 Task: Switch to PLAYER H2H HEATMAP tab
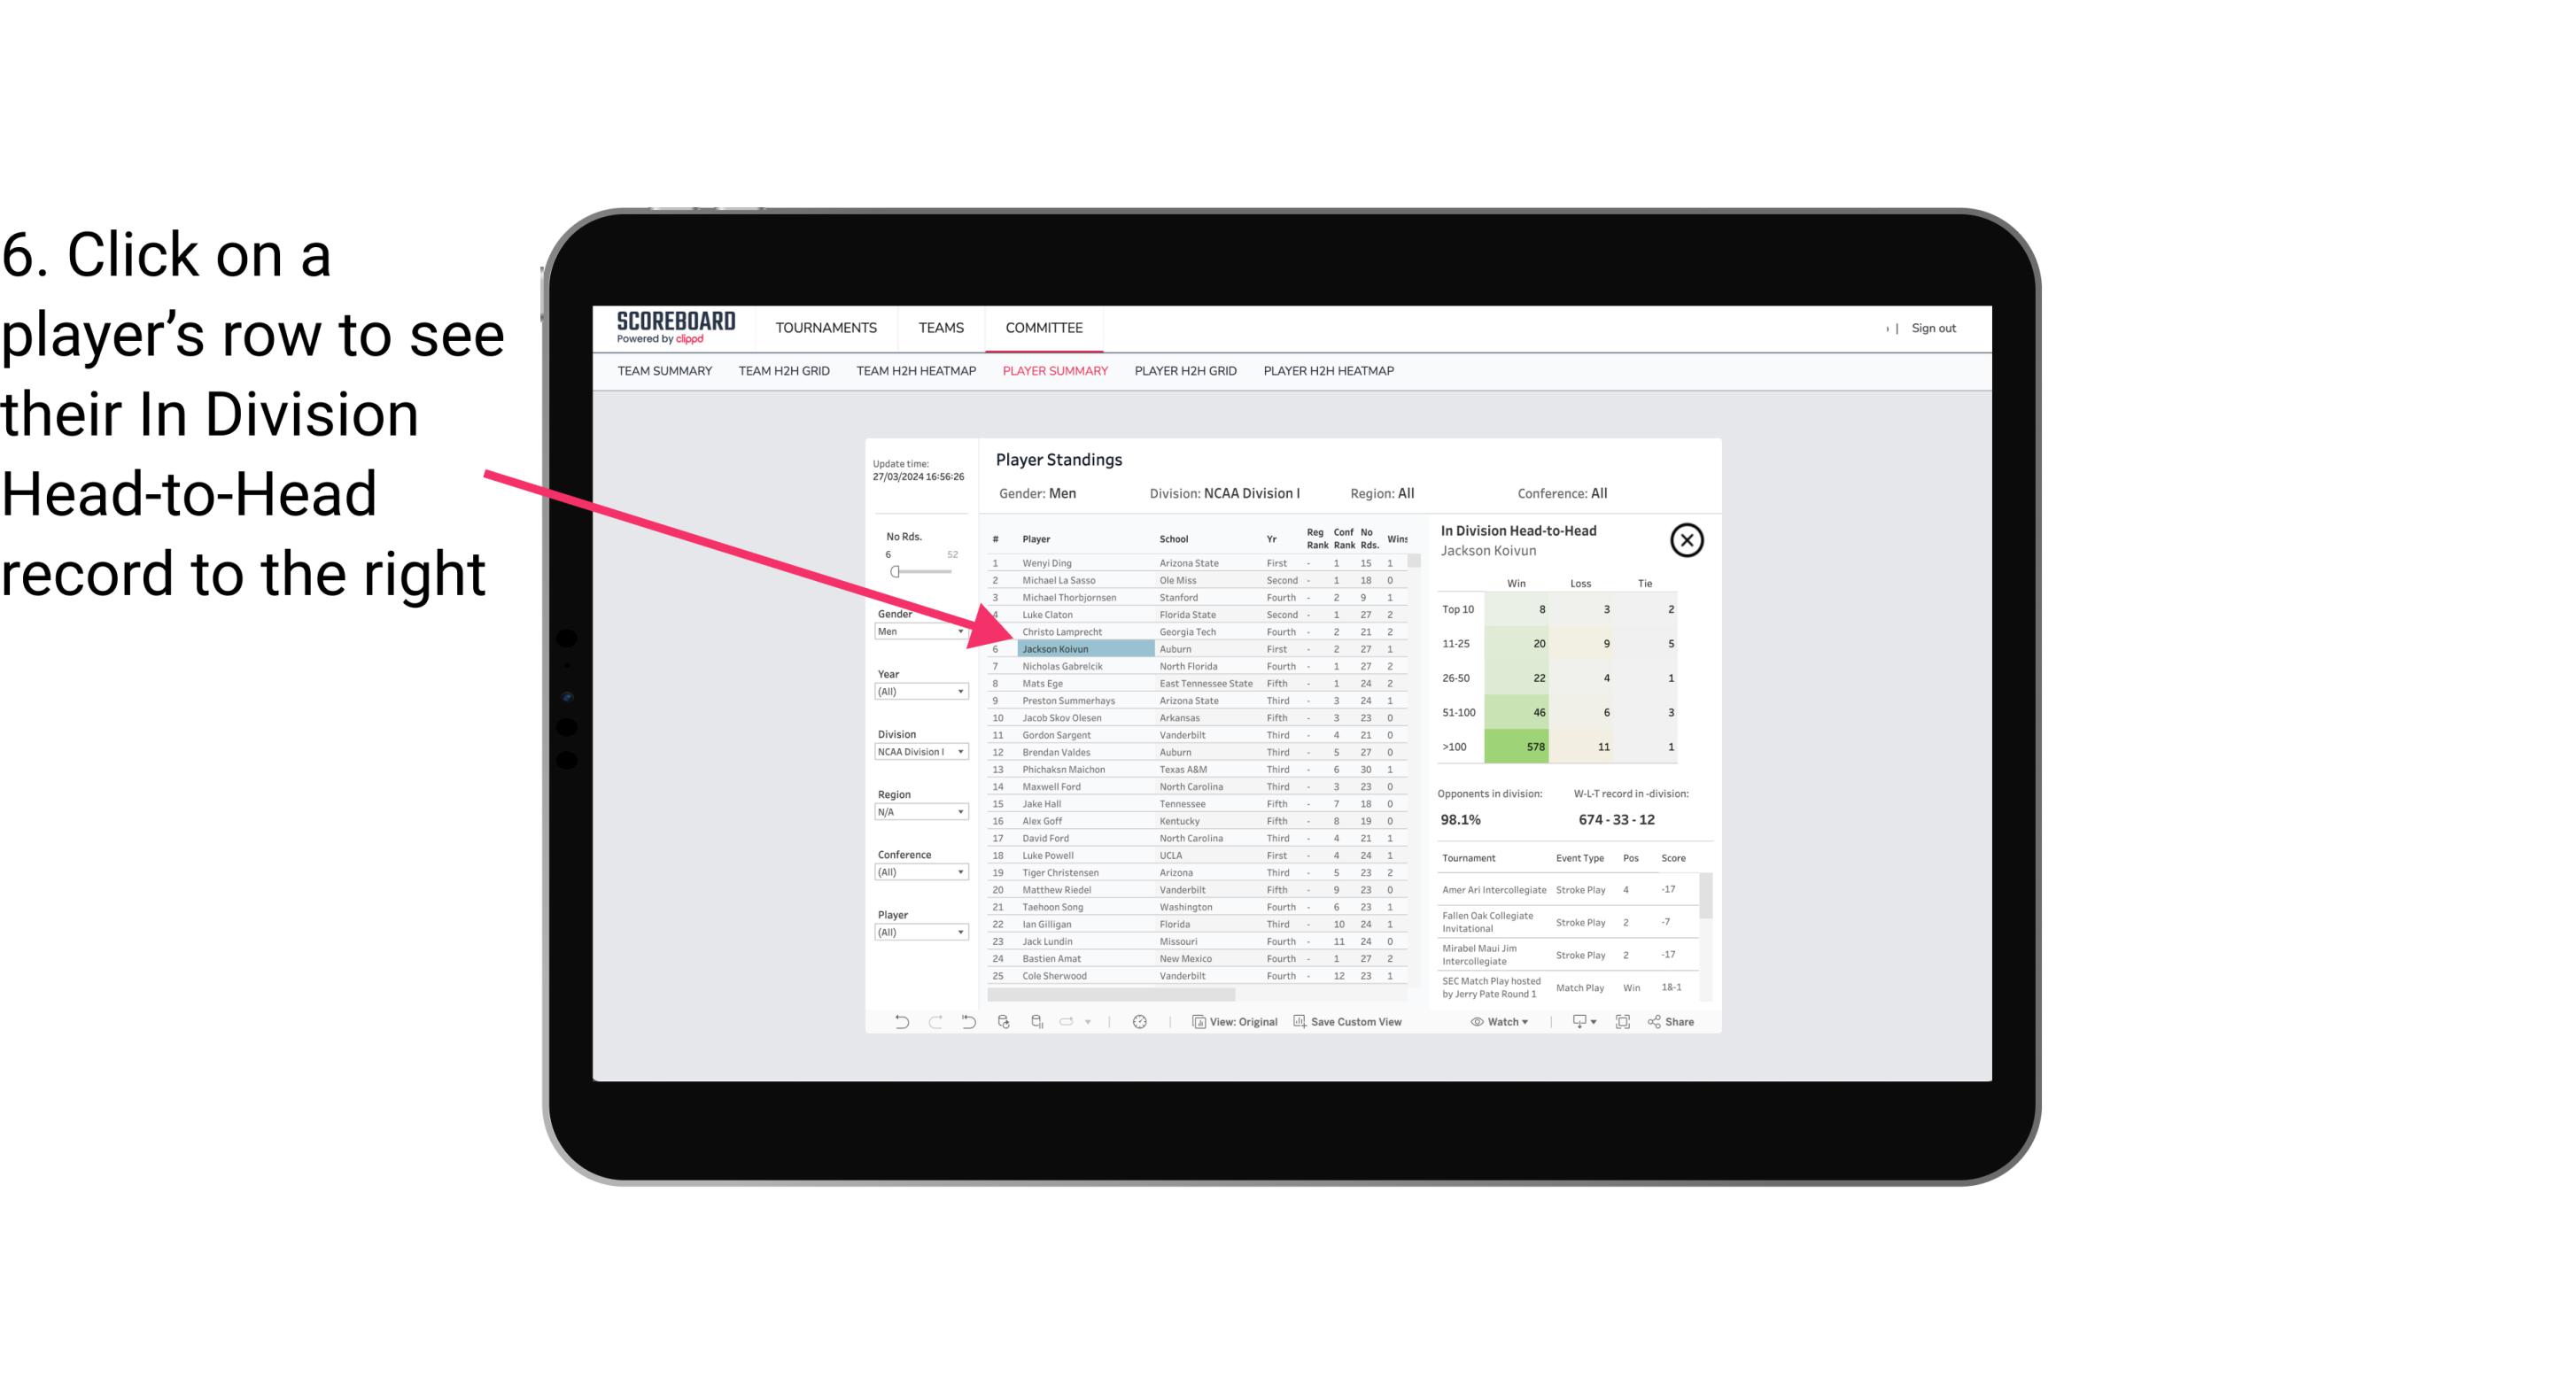pyautogui.click(x=1330, y=370)
